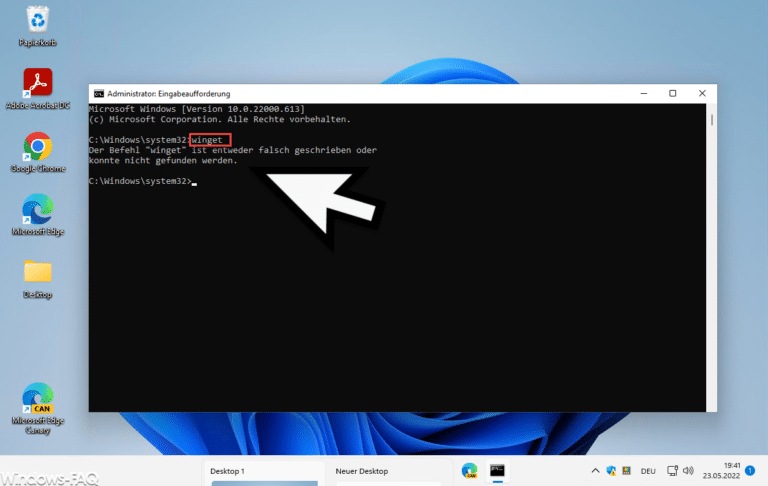The height and width of the screenshot is (486, 768).
Task: Launch Adobe Acrobat DC from desktop
Action: (37, 83)
